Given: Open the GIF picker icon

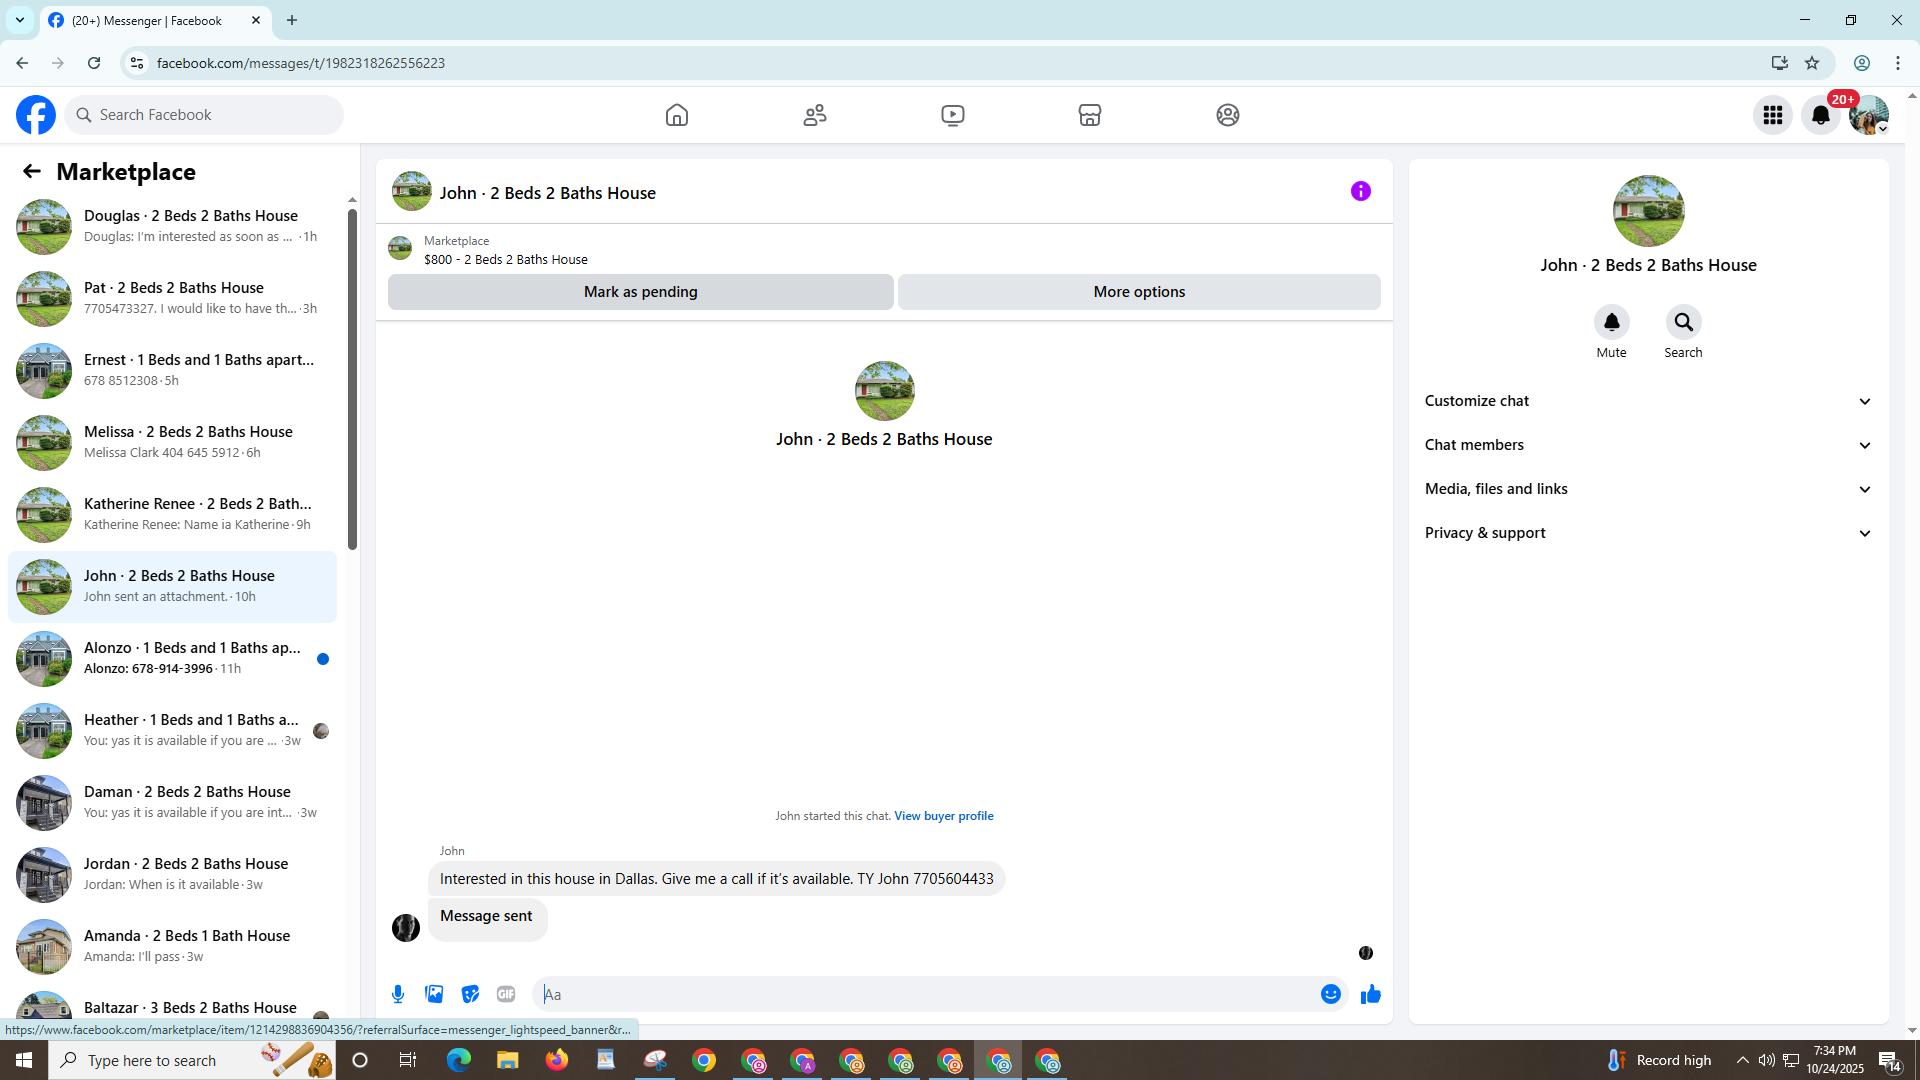Looking at the screenshot, I should (x=506, y=994).
